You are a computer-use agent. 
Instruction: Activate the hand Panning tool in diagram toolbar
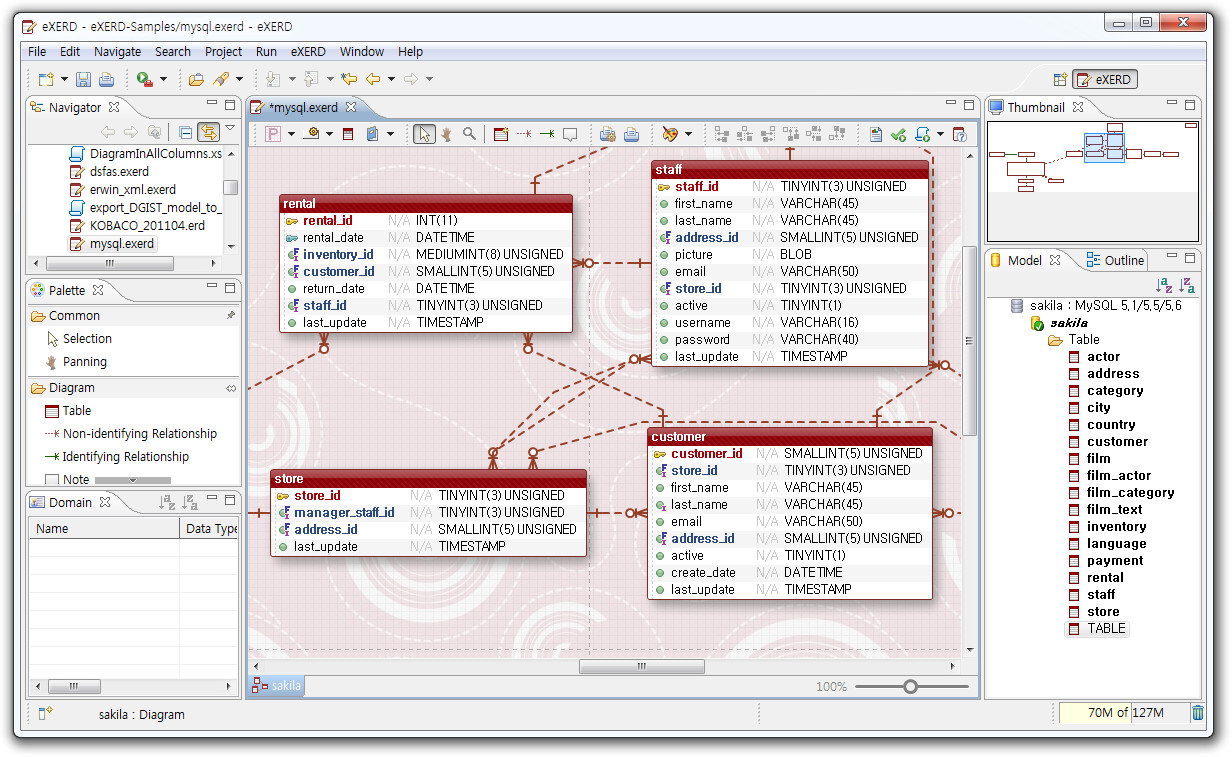tap(446, 134)
